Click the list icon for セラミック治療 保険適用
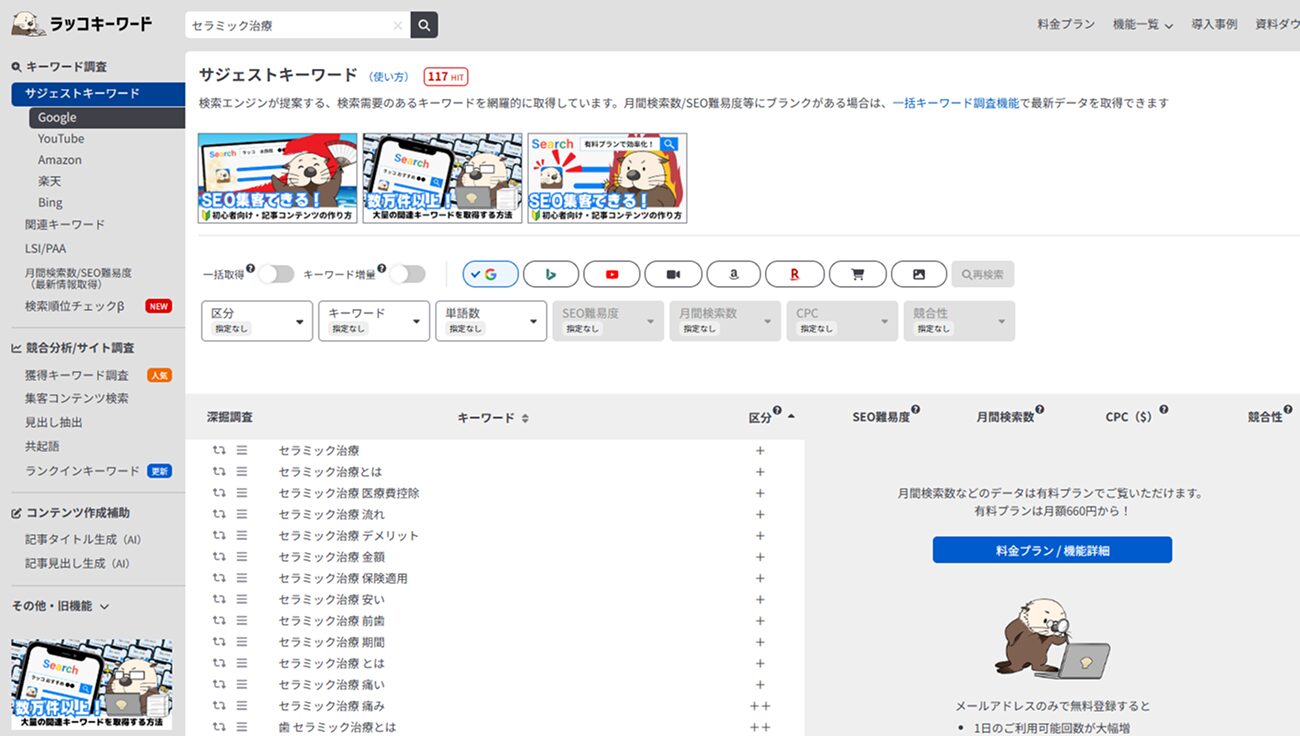1300x736 pixels. click(x=242, y=578)
